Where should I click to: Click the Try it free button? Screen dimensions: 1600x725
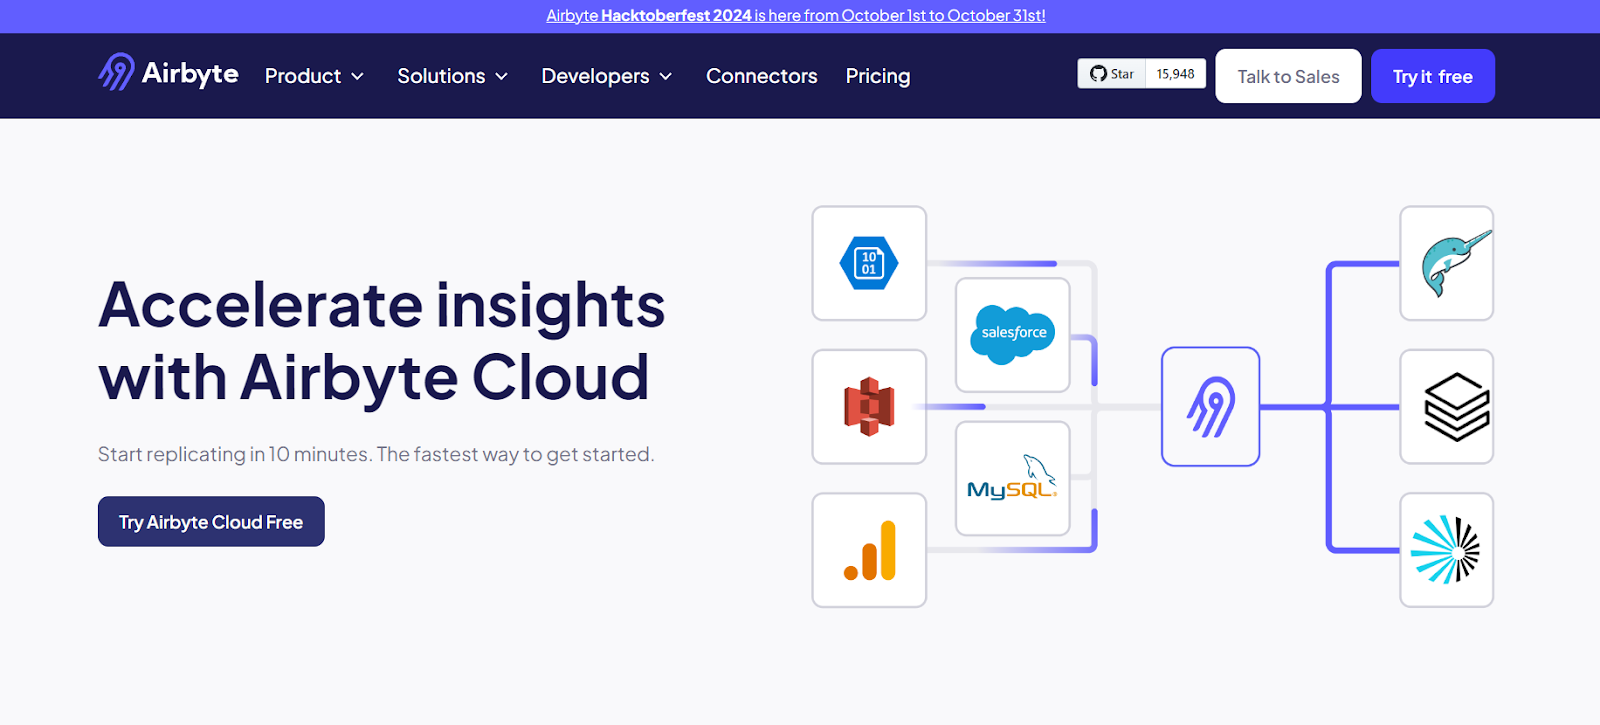pos(1433,76)
